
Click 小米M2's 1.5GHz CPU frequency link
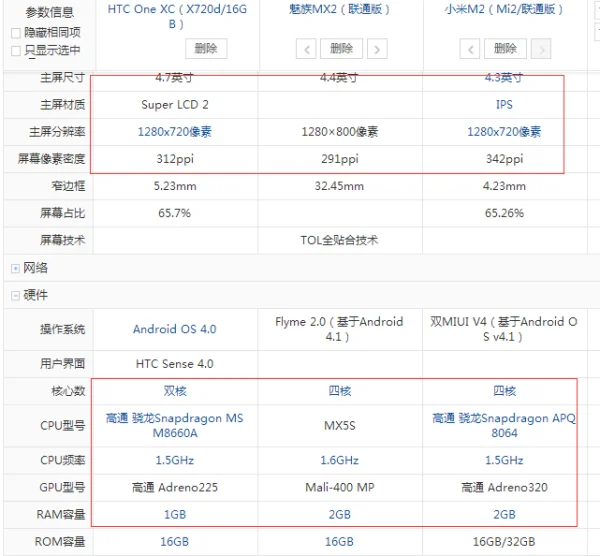[x=504, y=460]
